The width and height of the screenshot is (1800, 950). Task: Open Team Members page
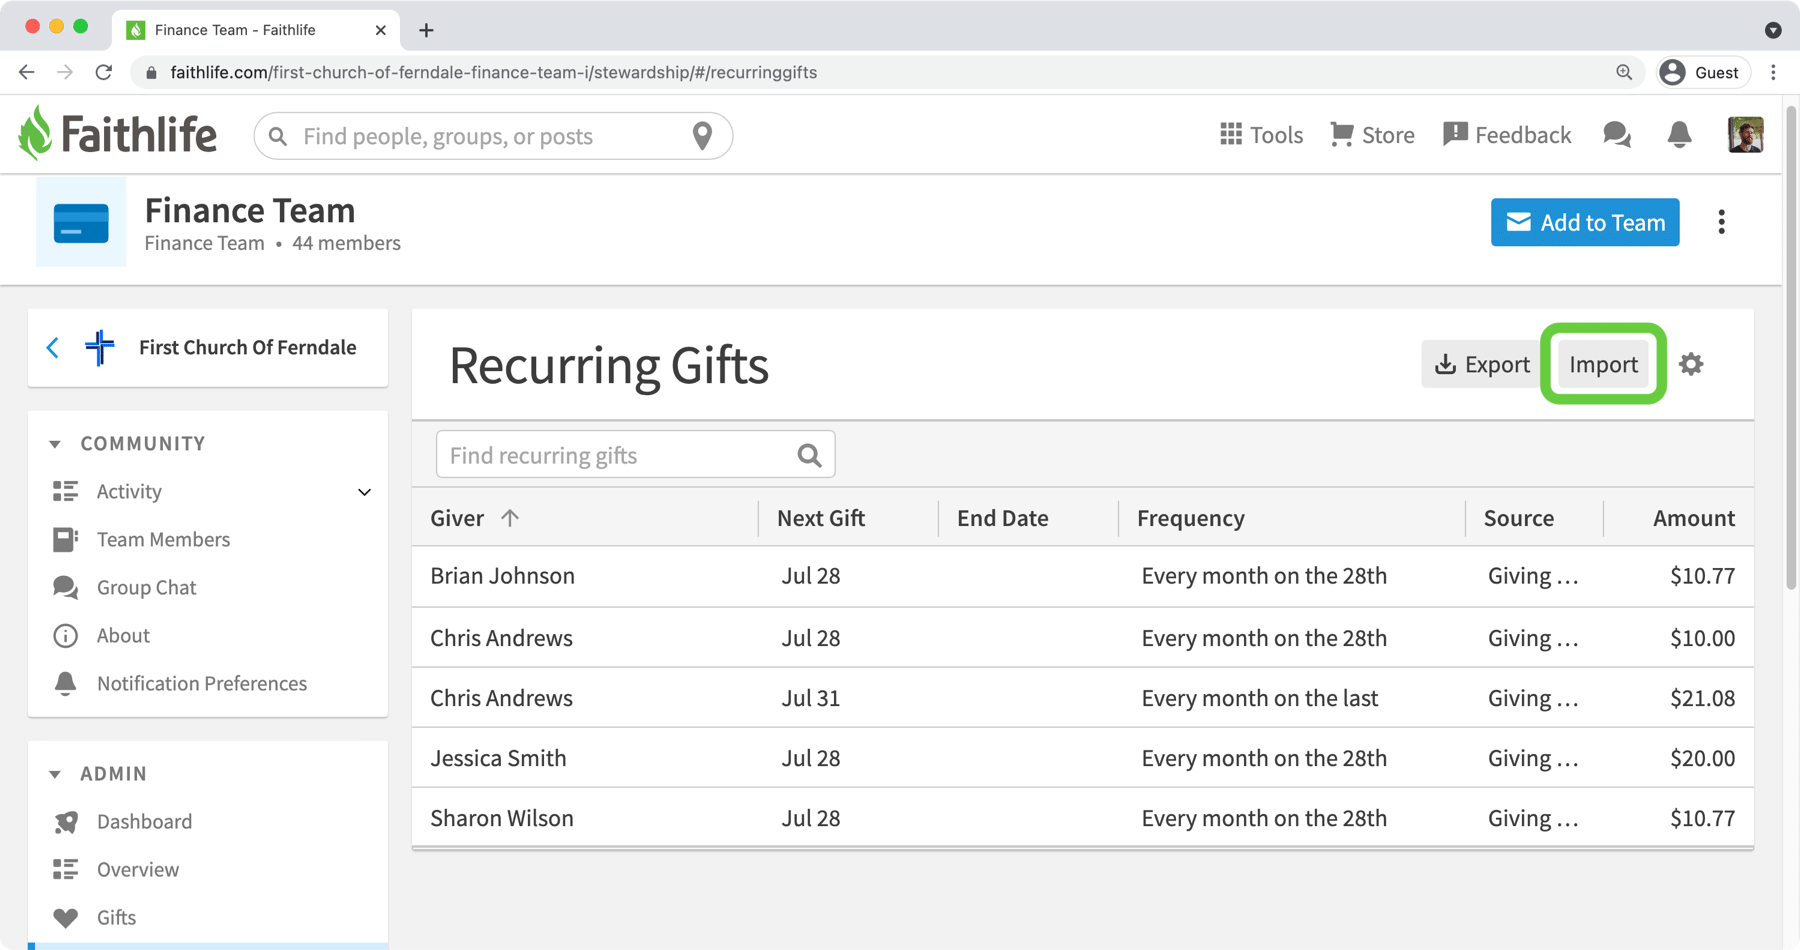tap(163, 539)
